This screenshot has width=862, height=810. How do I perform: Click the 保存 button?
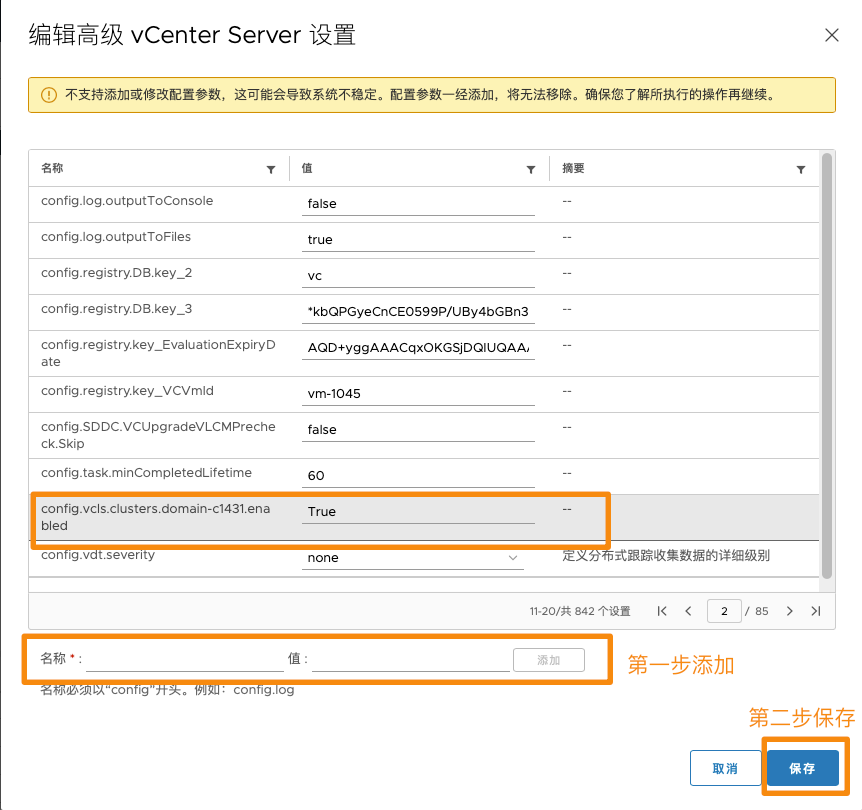tap(803, 768)
